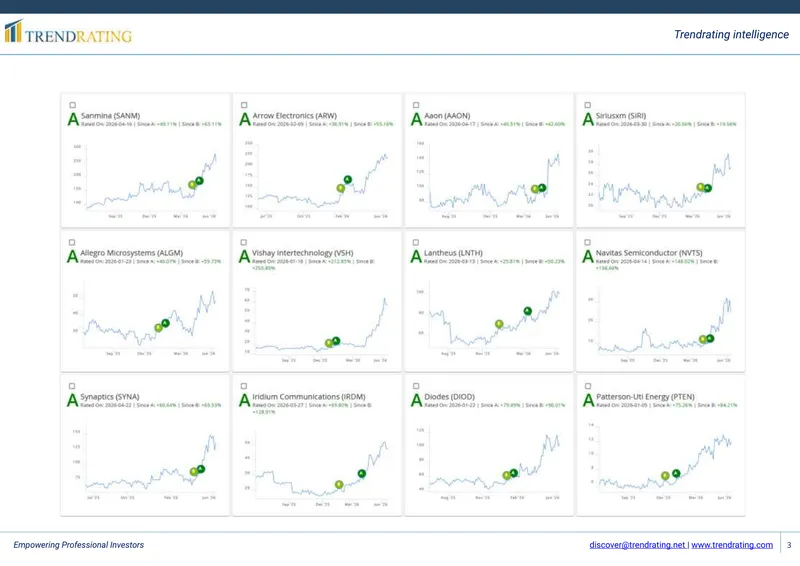The height and width of the screenshot is (566, 800).
Task: Tick the Aaon (AAON) card checkbox
Action: (416, 105)
